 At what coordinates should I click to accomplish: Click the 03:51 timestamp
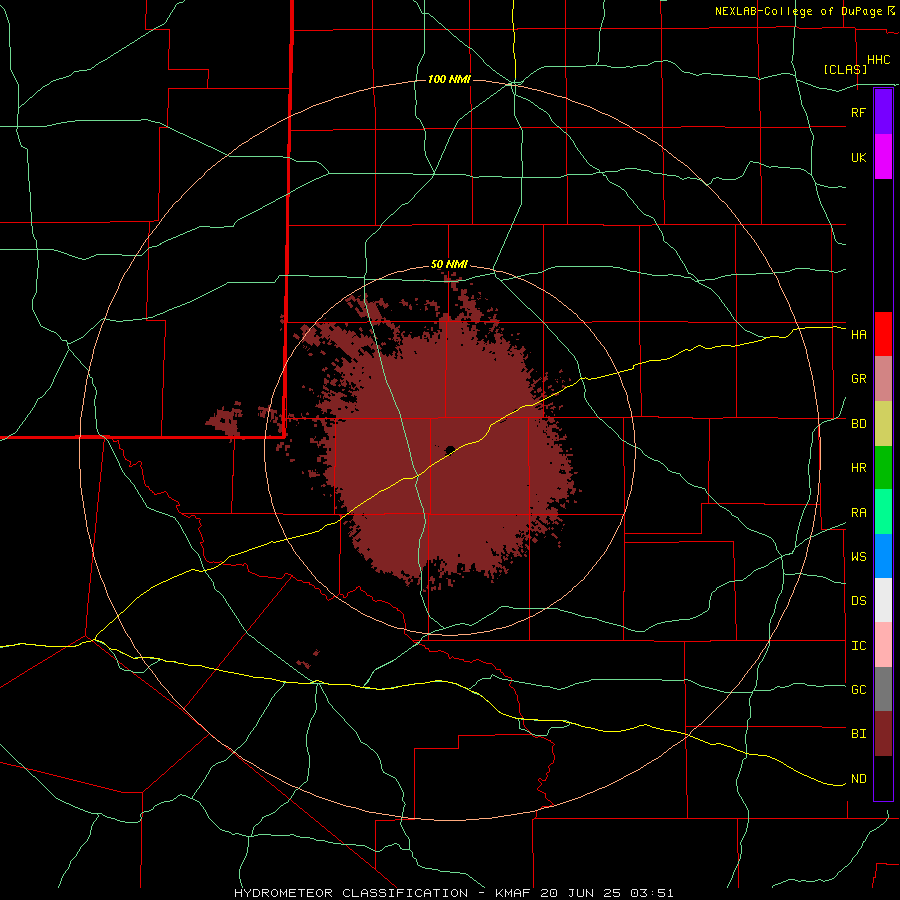(x=651, y=893)
